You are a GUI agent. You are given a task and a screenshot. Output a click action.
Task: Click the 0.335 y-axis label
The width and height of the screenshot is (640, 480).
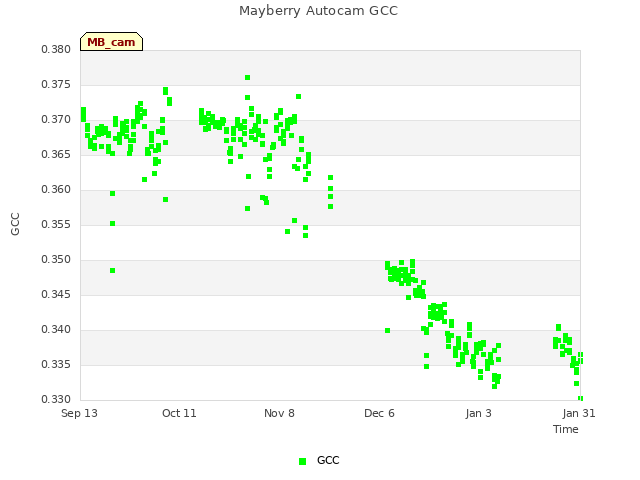point(56,364)
